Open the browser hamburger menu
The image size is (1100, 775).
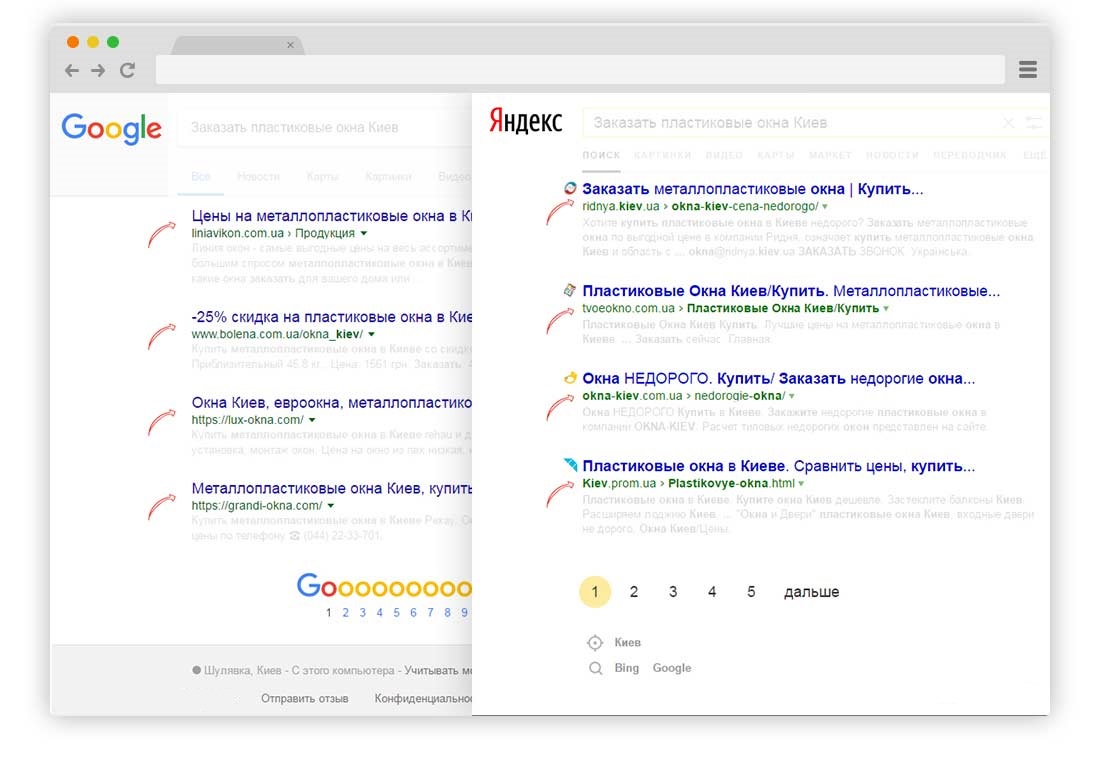point(1028,69)
